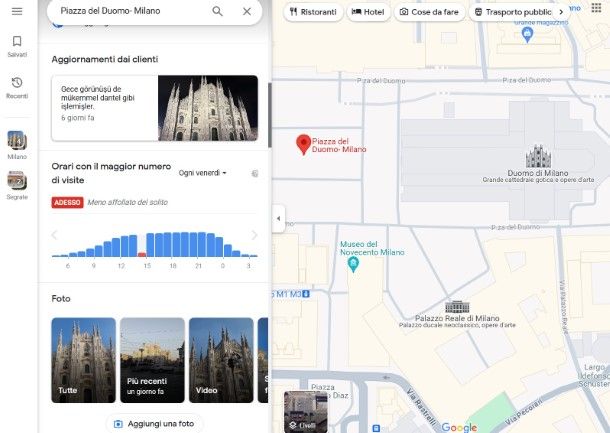Select the Cose da fare chip
The image size is (610, 433).
pos(429,12)
